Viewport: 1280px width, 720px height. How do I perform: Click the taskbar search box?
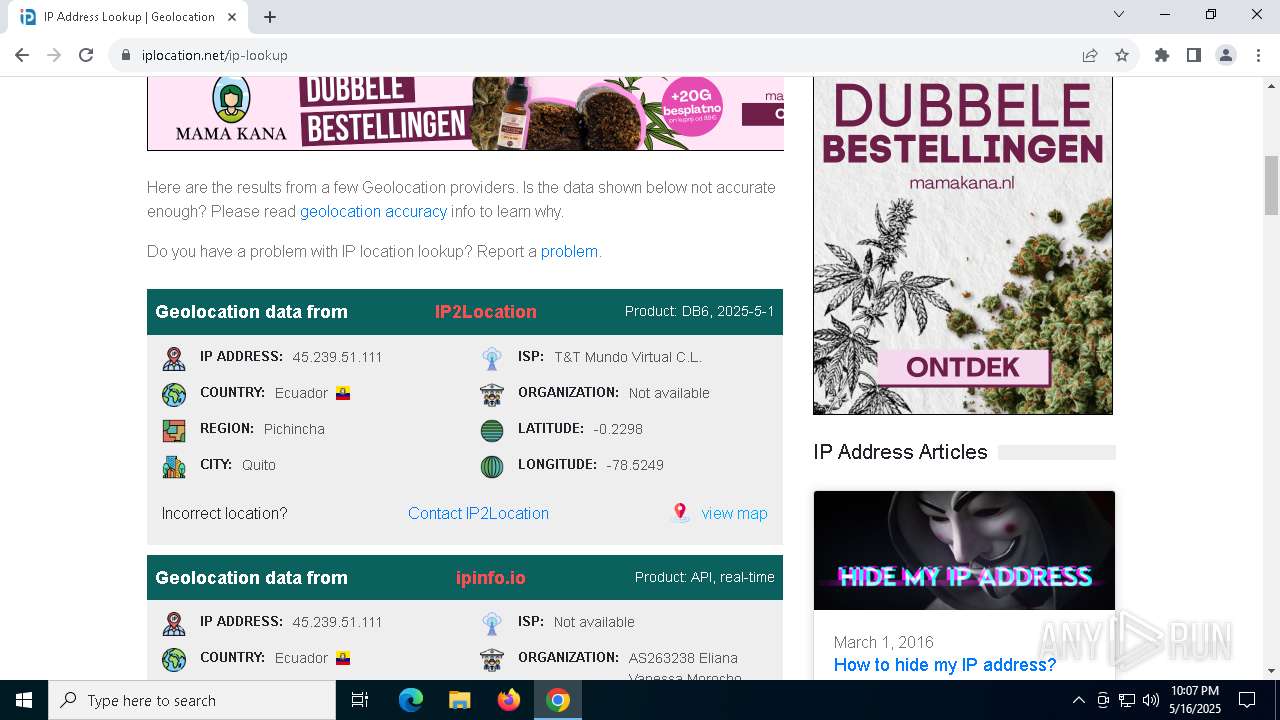[x=192, y=700]
